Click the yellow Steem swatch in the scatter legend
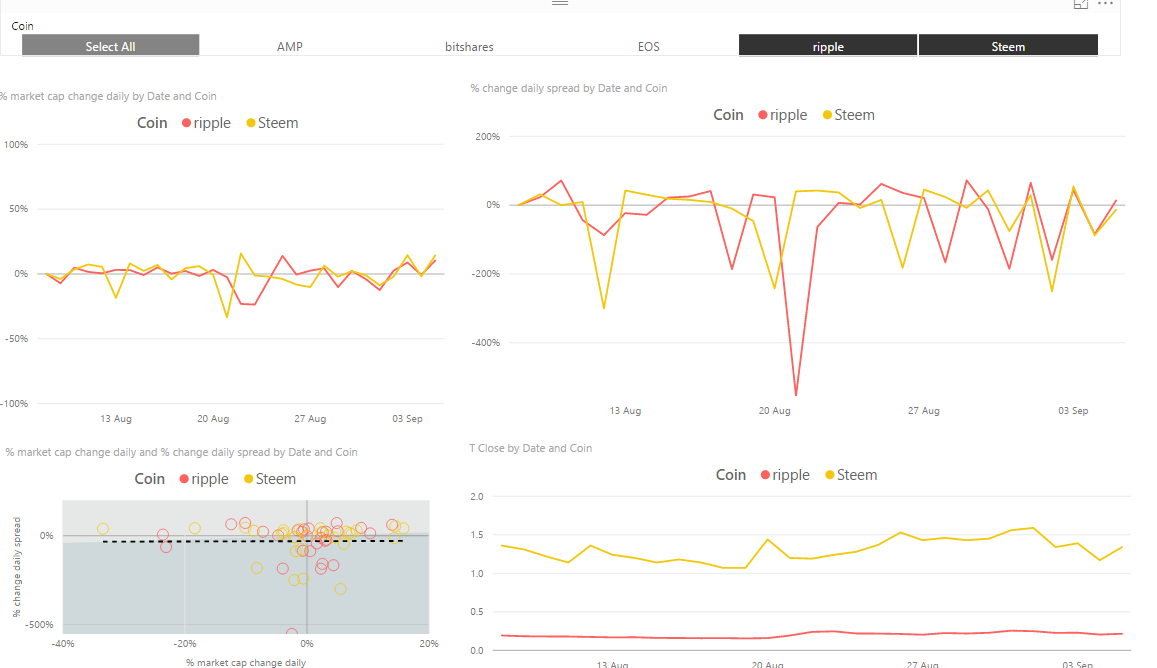The width and height of the screenshot is (1157, 668). 249,479
